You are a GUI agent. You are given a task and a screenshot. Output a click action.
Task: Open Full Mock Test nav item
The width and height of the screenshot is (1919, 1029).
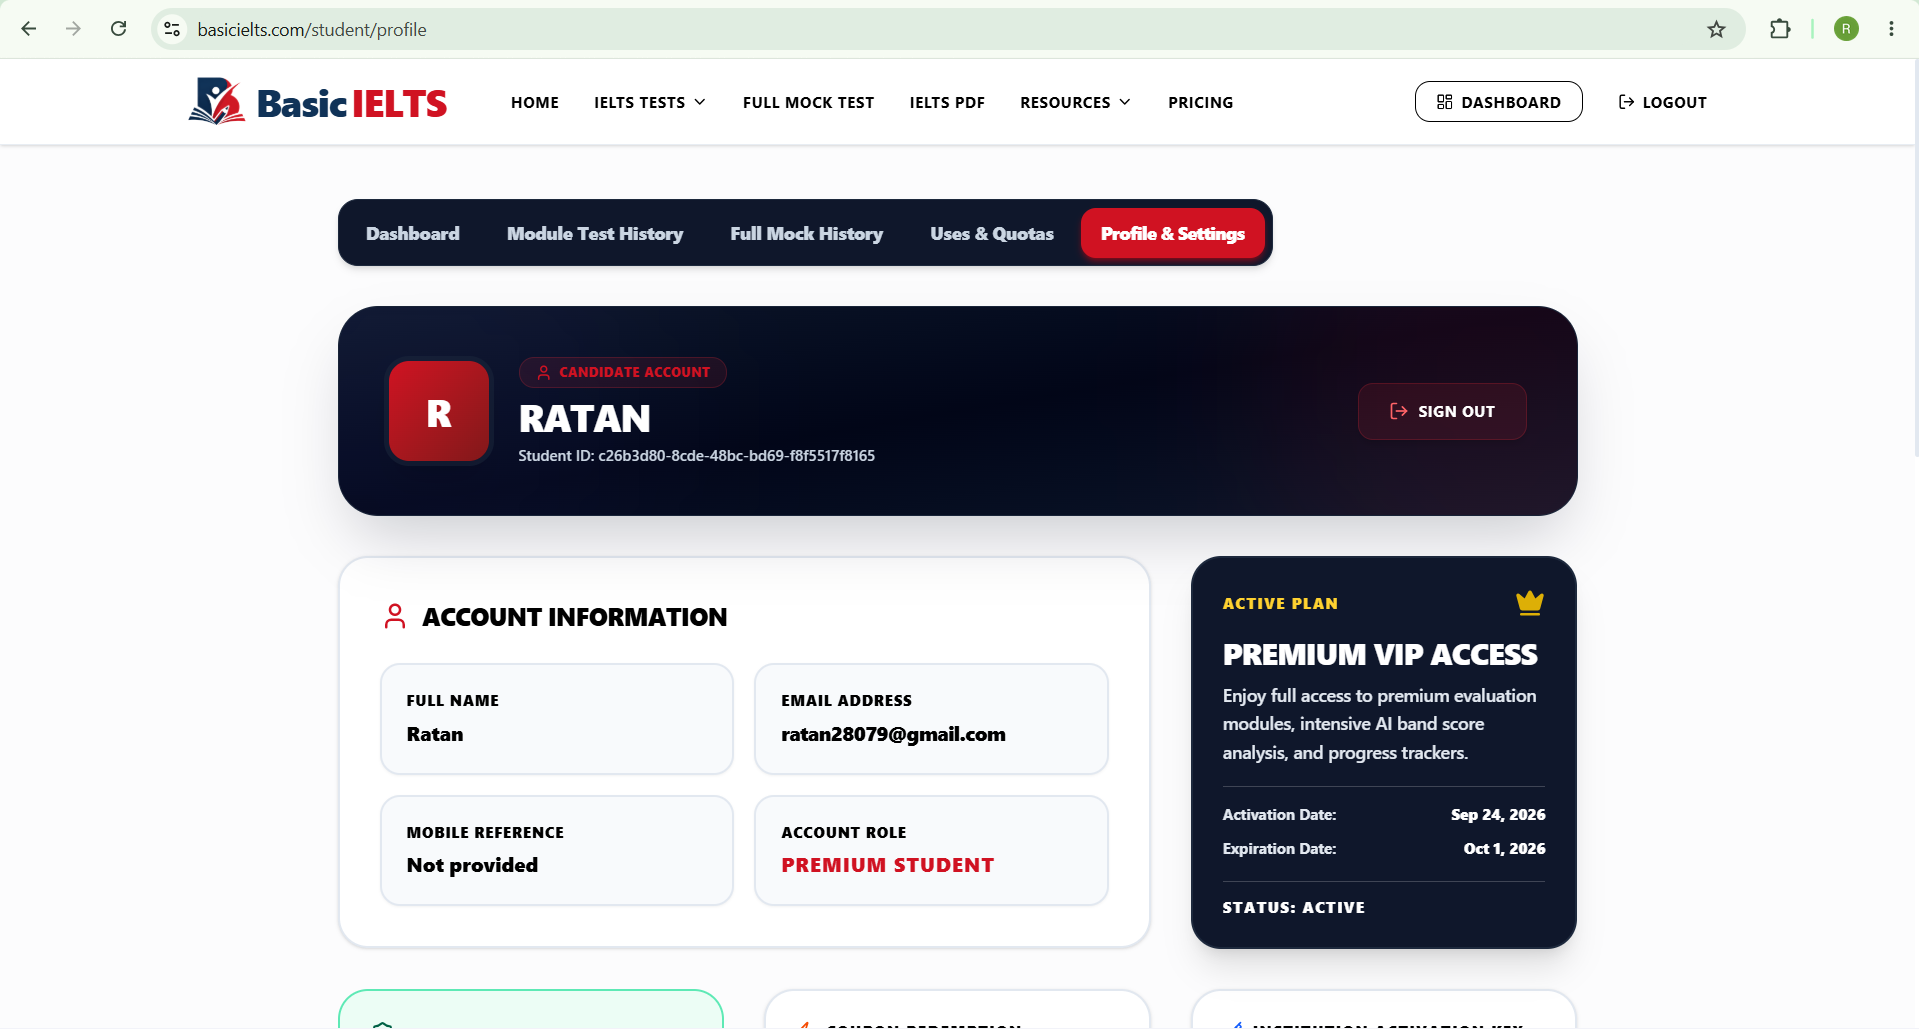(808, 102)
